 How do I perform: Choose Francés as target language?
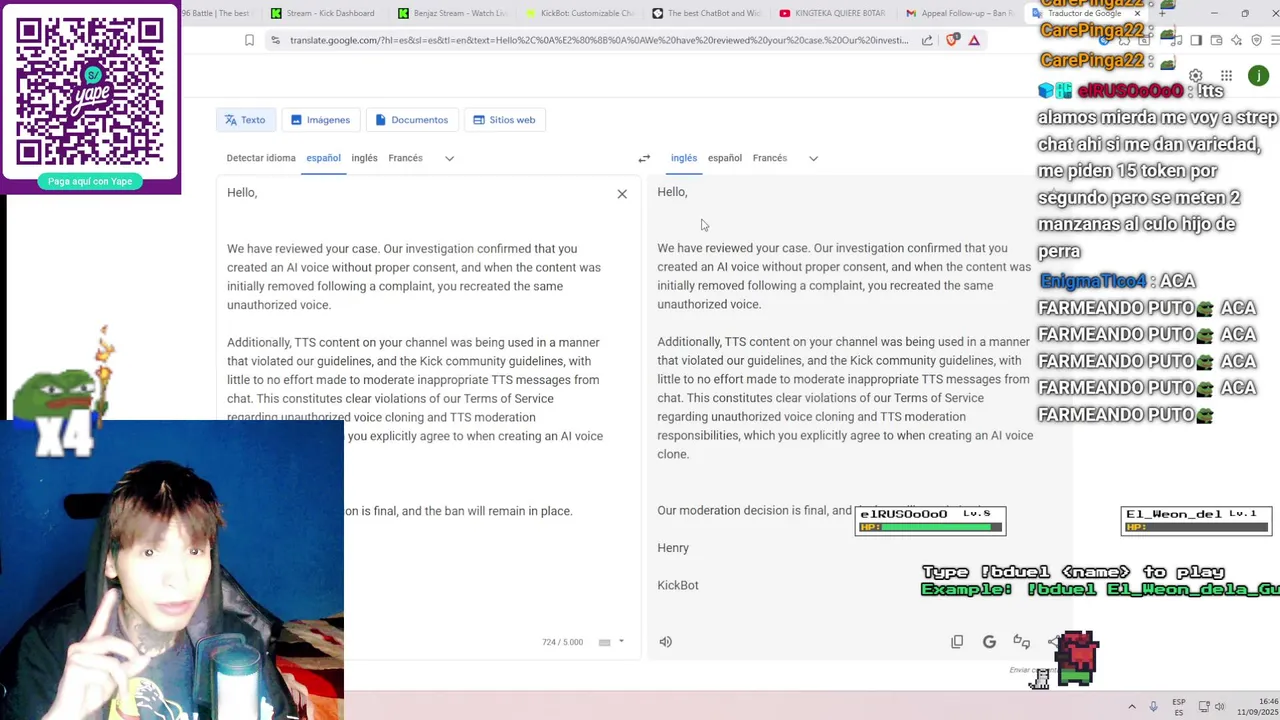(x=770, y=158)
